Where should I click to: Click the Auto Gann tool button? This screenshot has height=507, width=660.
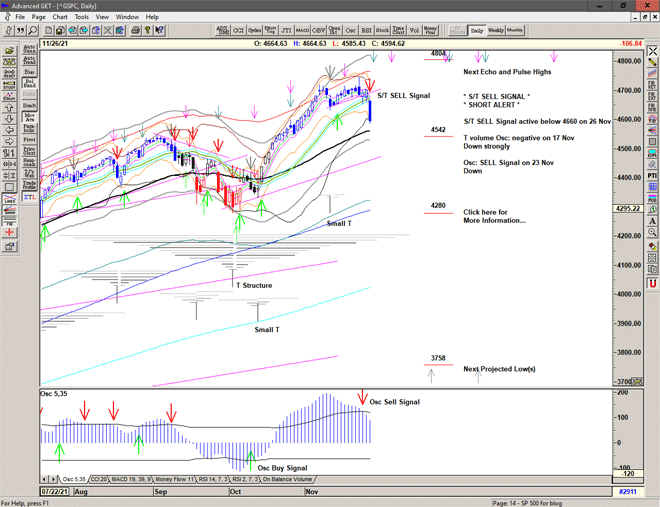pos(31,49)
